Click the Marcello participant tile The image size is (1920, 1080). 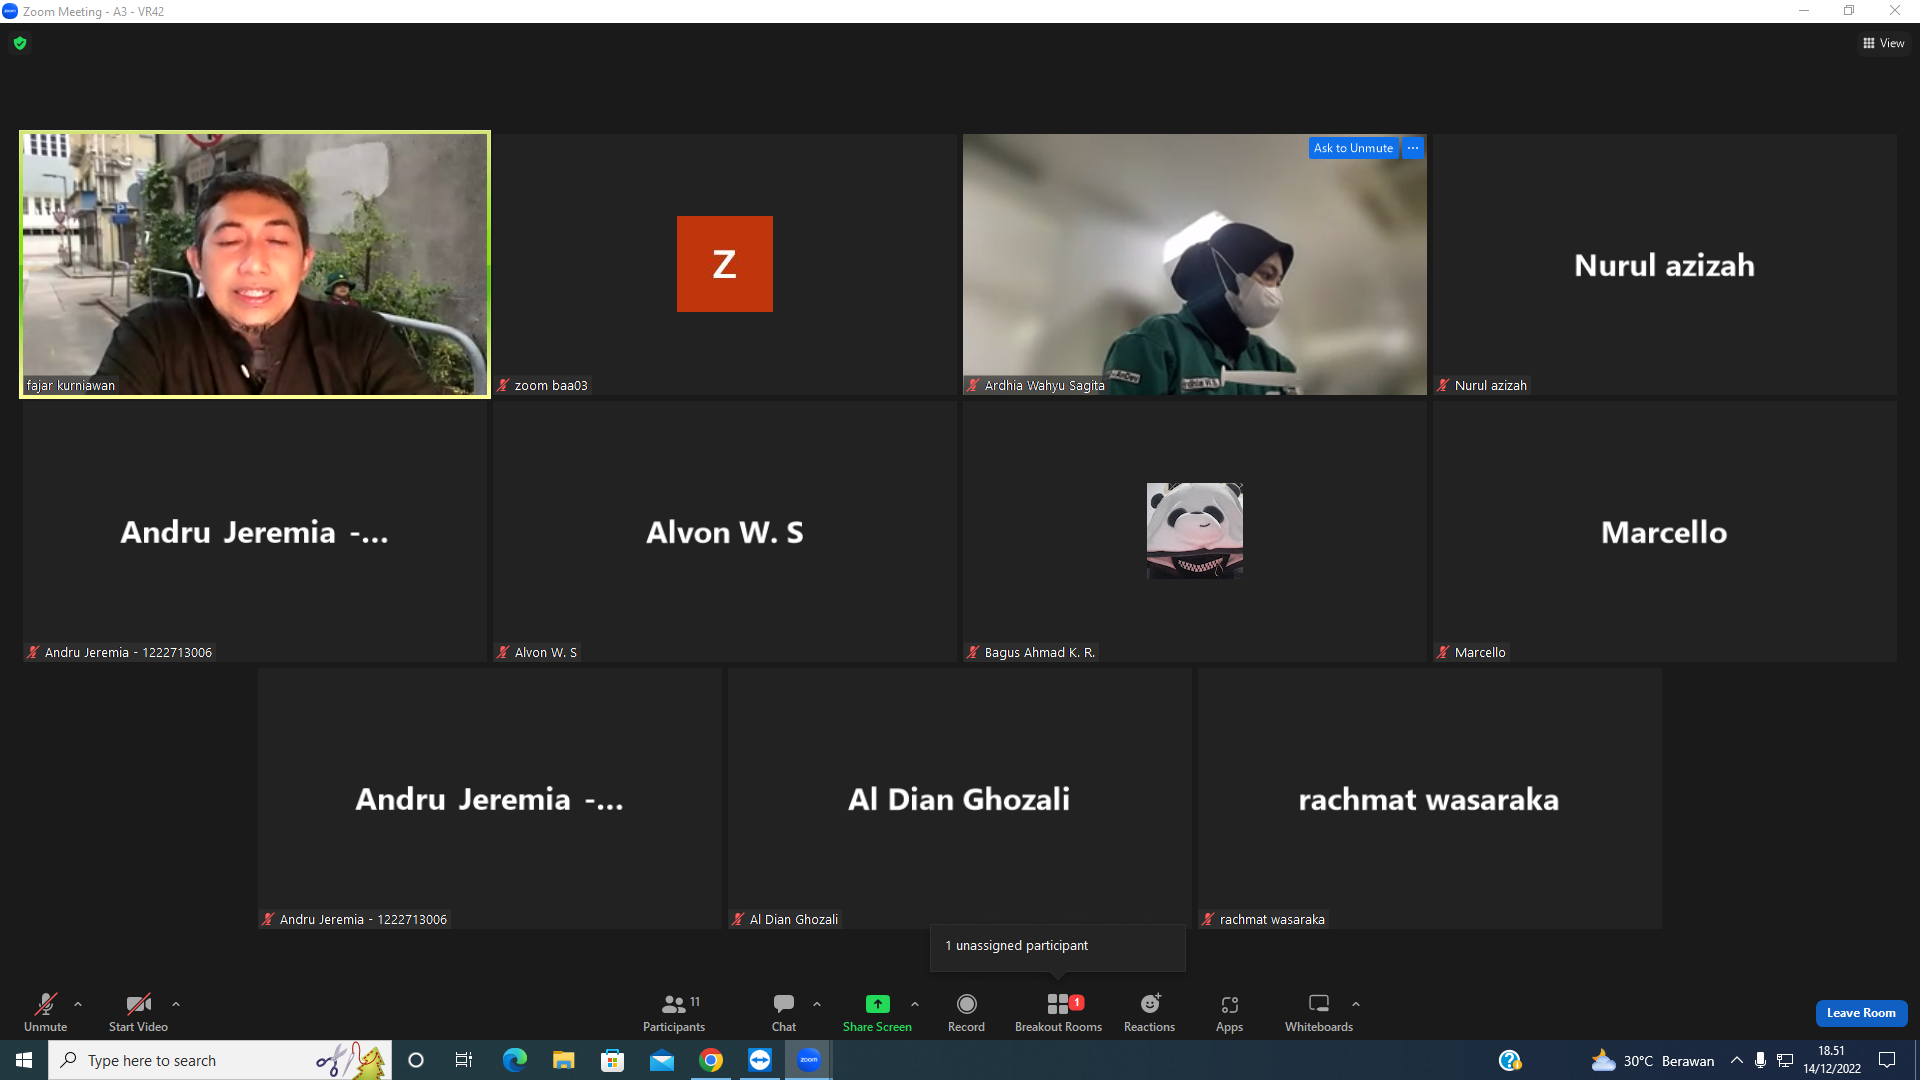tap(1665, 531)
